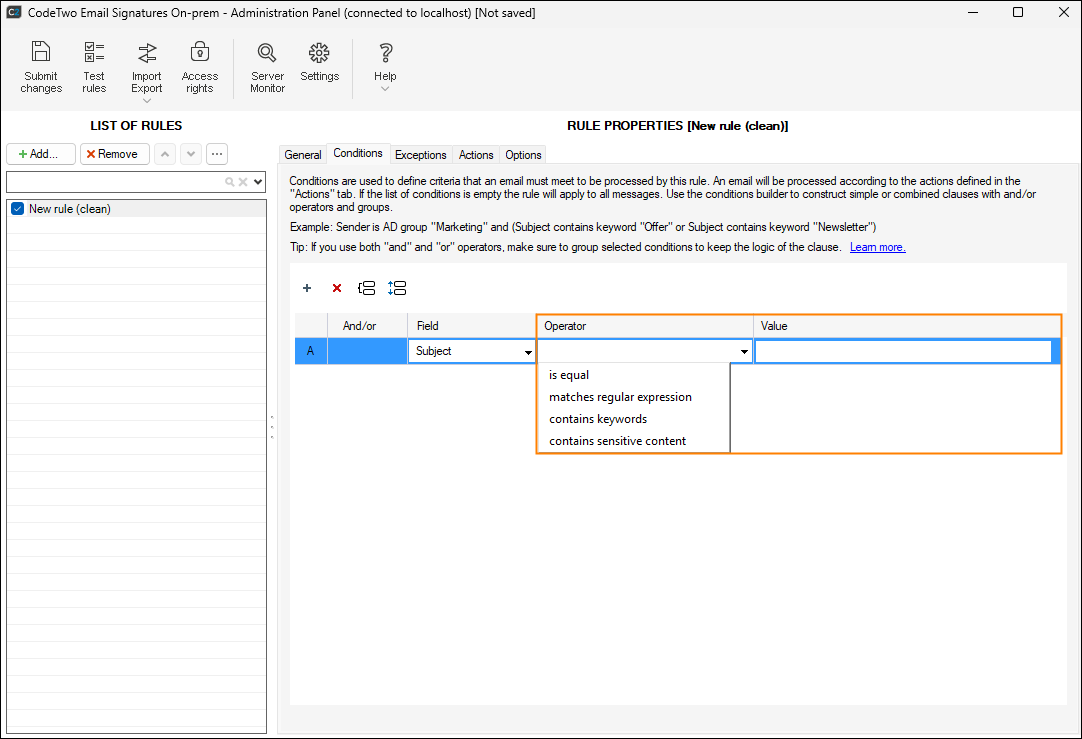Screen dimensions: 1082x739
Task: Switch to the Exceptions tab
Action: [420, 155]
